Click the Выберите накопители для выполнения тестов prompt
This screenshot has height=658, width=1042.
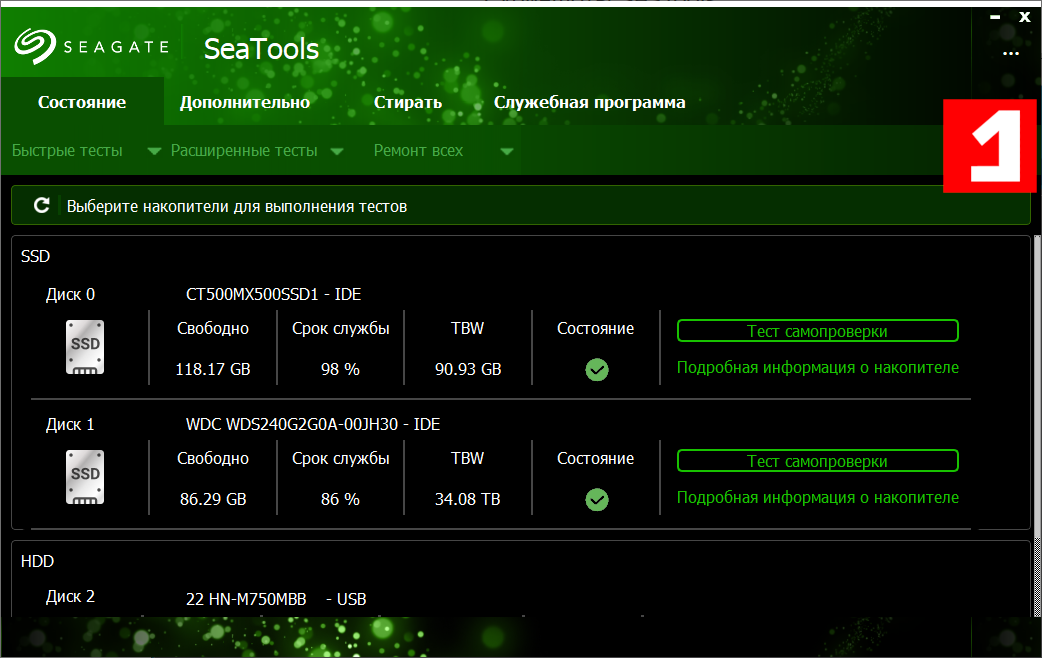pyautogui.click(x=237, y=207)
